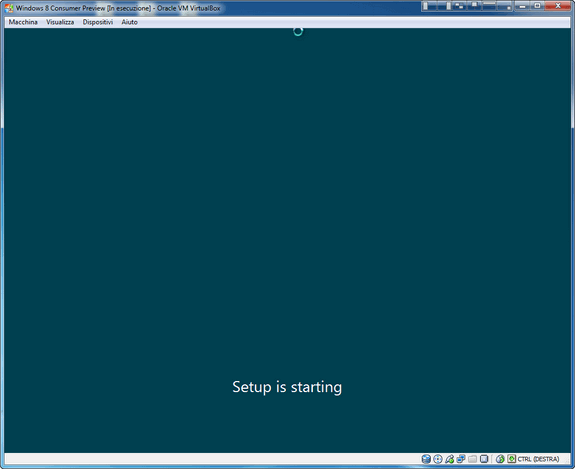Viewport: 575px width, 469px height.
Task: Open the Dispositivi menu
Action: pyautogui.click(x=98, y=22)
